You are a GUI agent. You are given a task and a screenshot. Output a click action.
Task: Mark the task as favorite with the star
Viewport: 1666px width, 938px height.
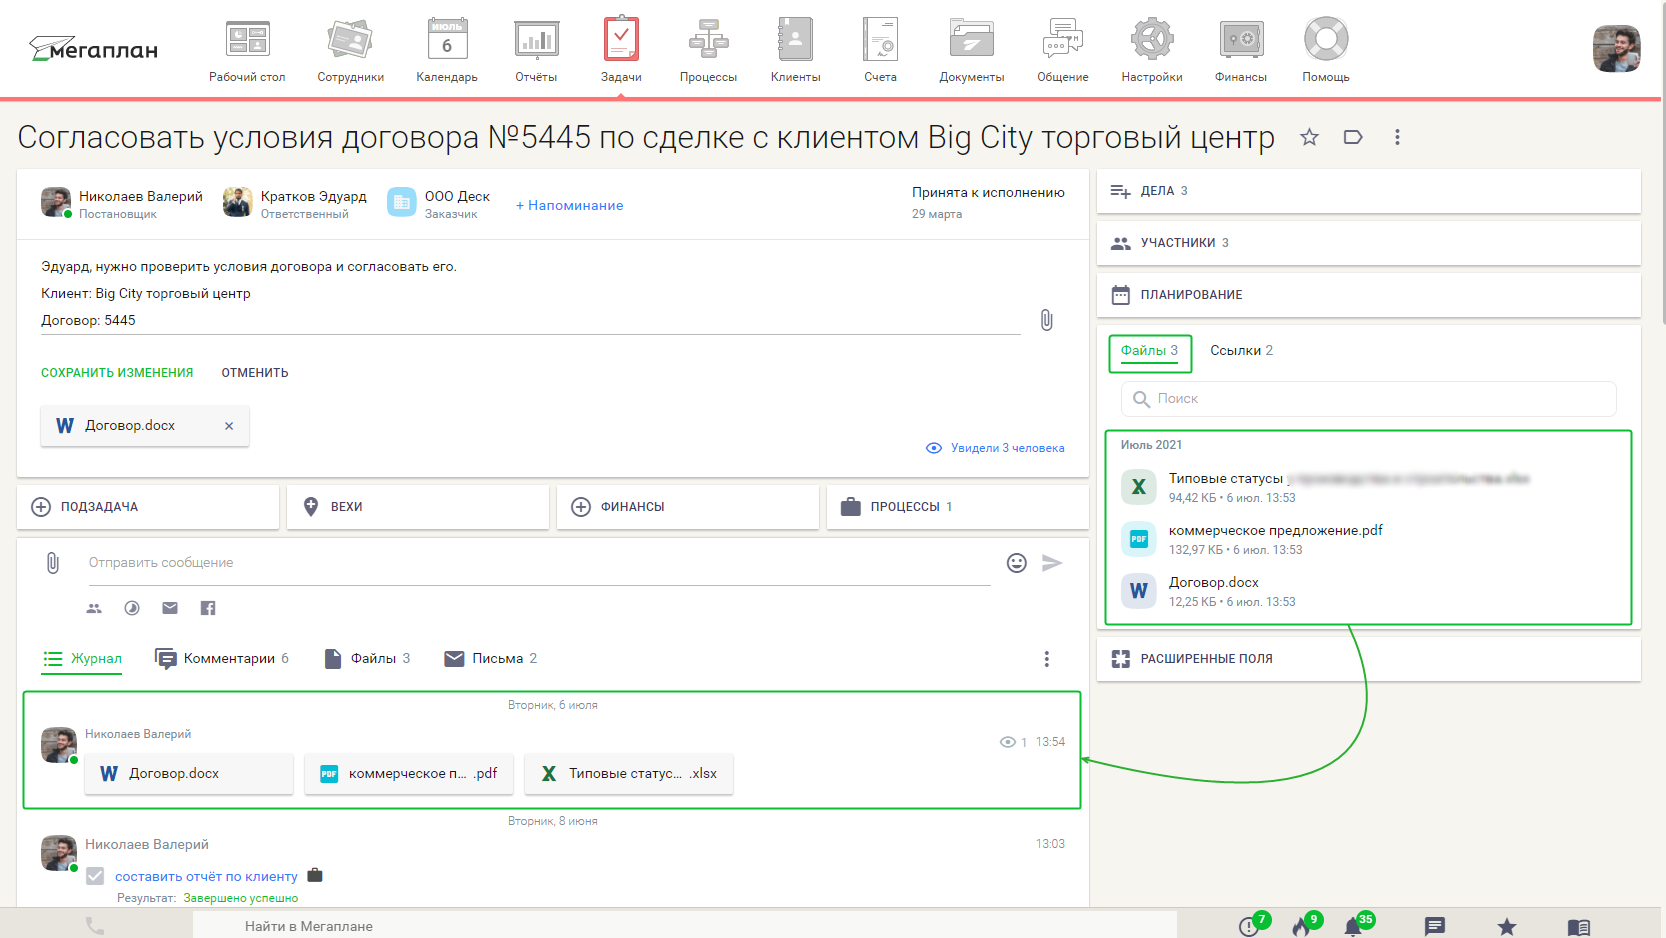[x=1309, y=137]
